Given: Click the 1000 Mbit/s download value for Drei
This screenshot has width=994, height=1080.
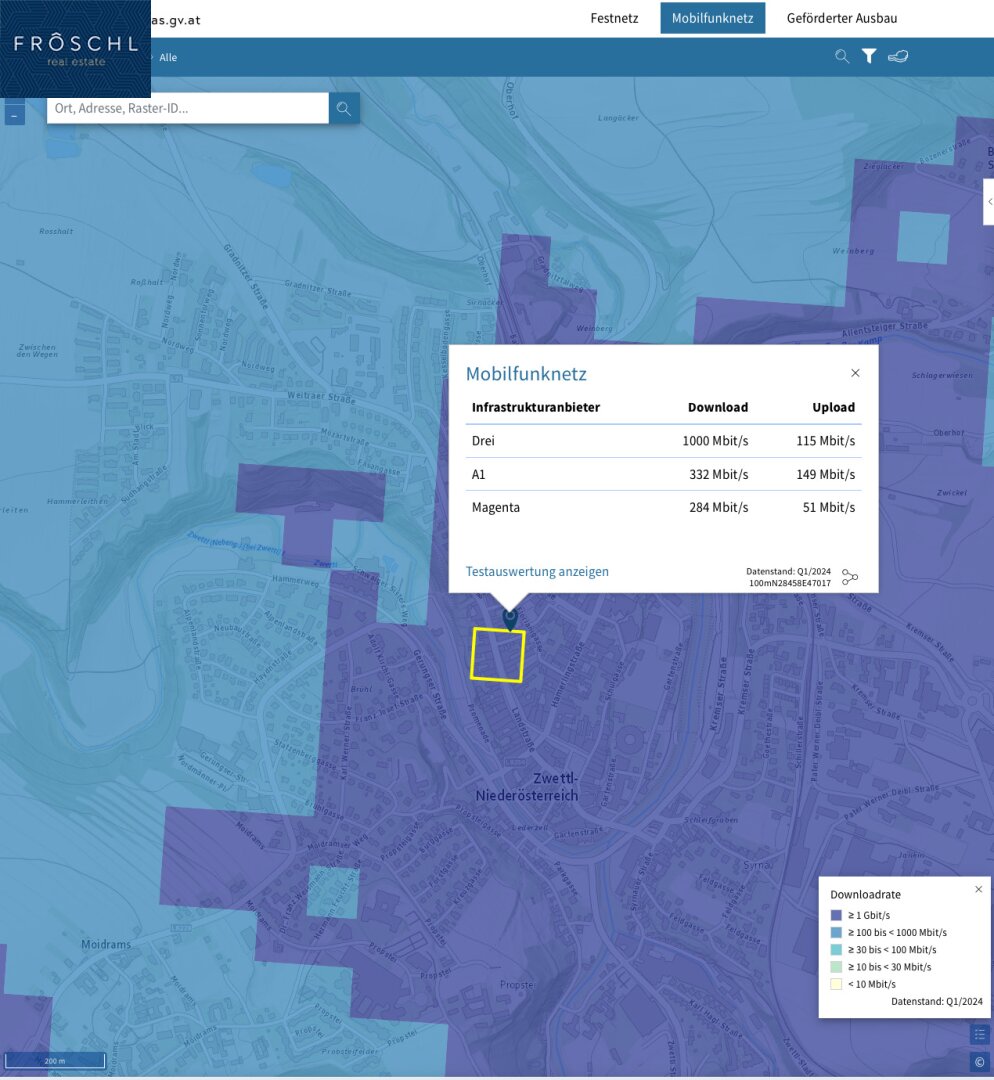Looking at the screenshot, I should (715, 441).
